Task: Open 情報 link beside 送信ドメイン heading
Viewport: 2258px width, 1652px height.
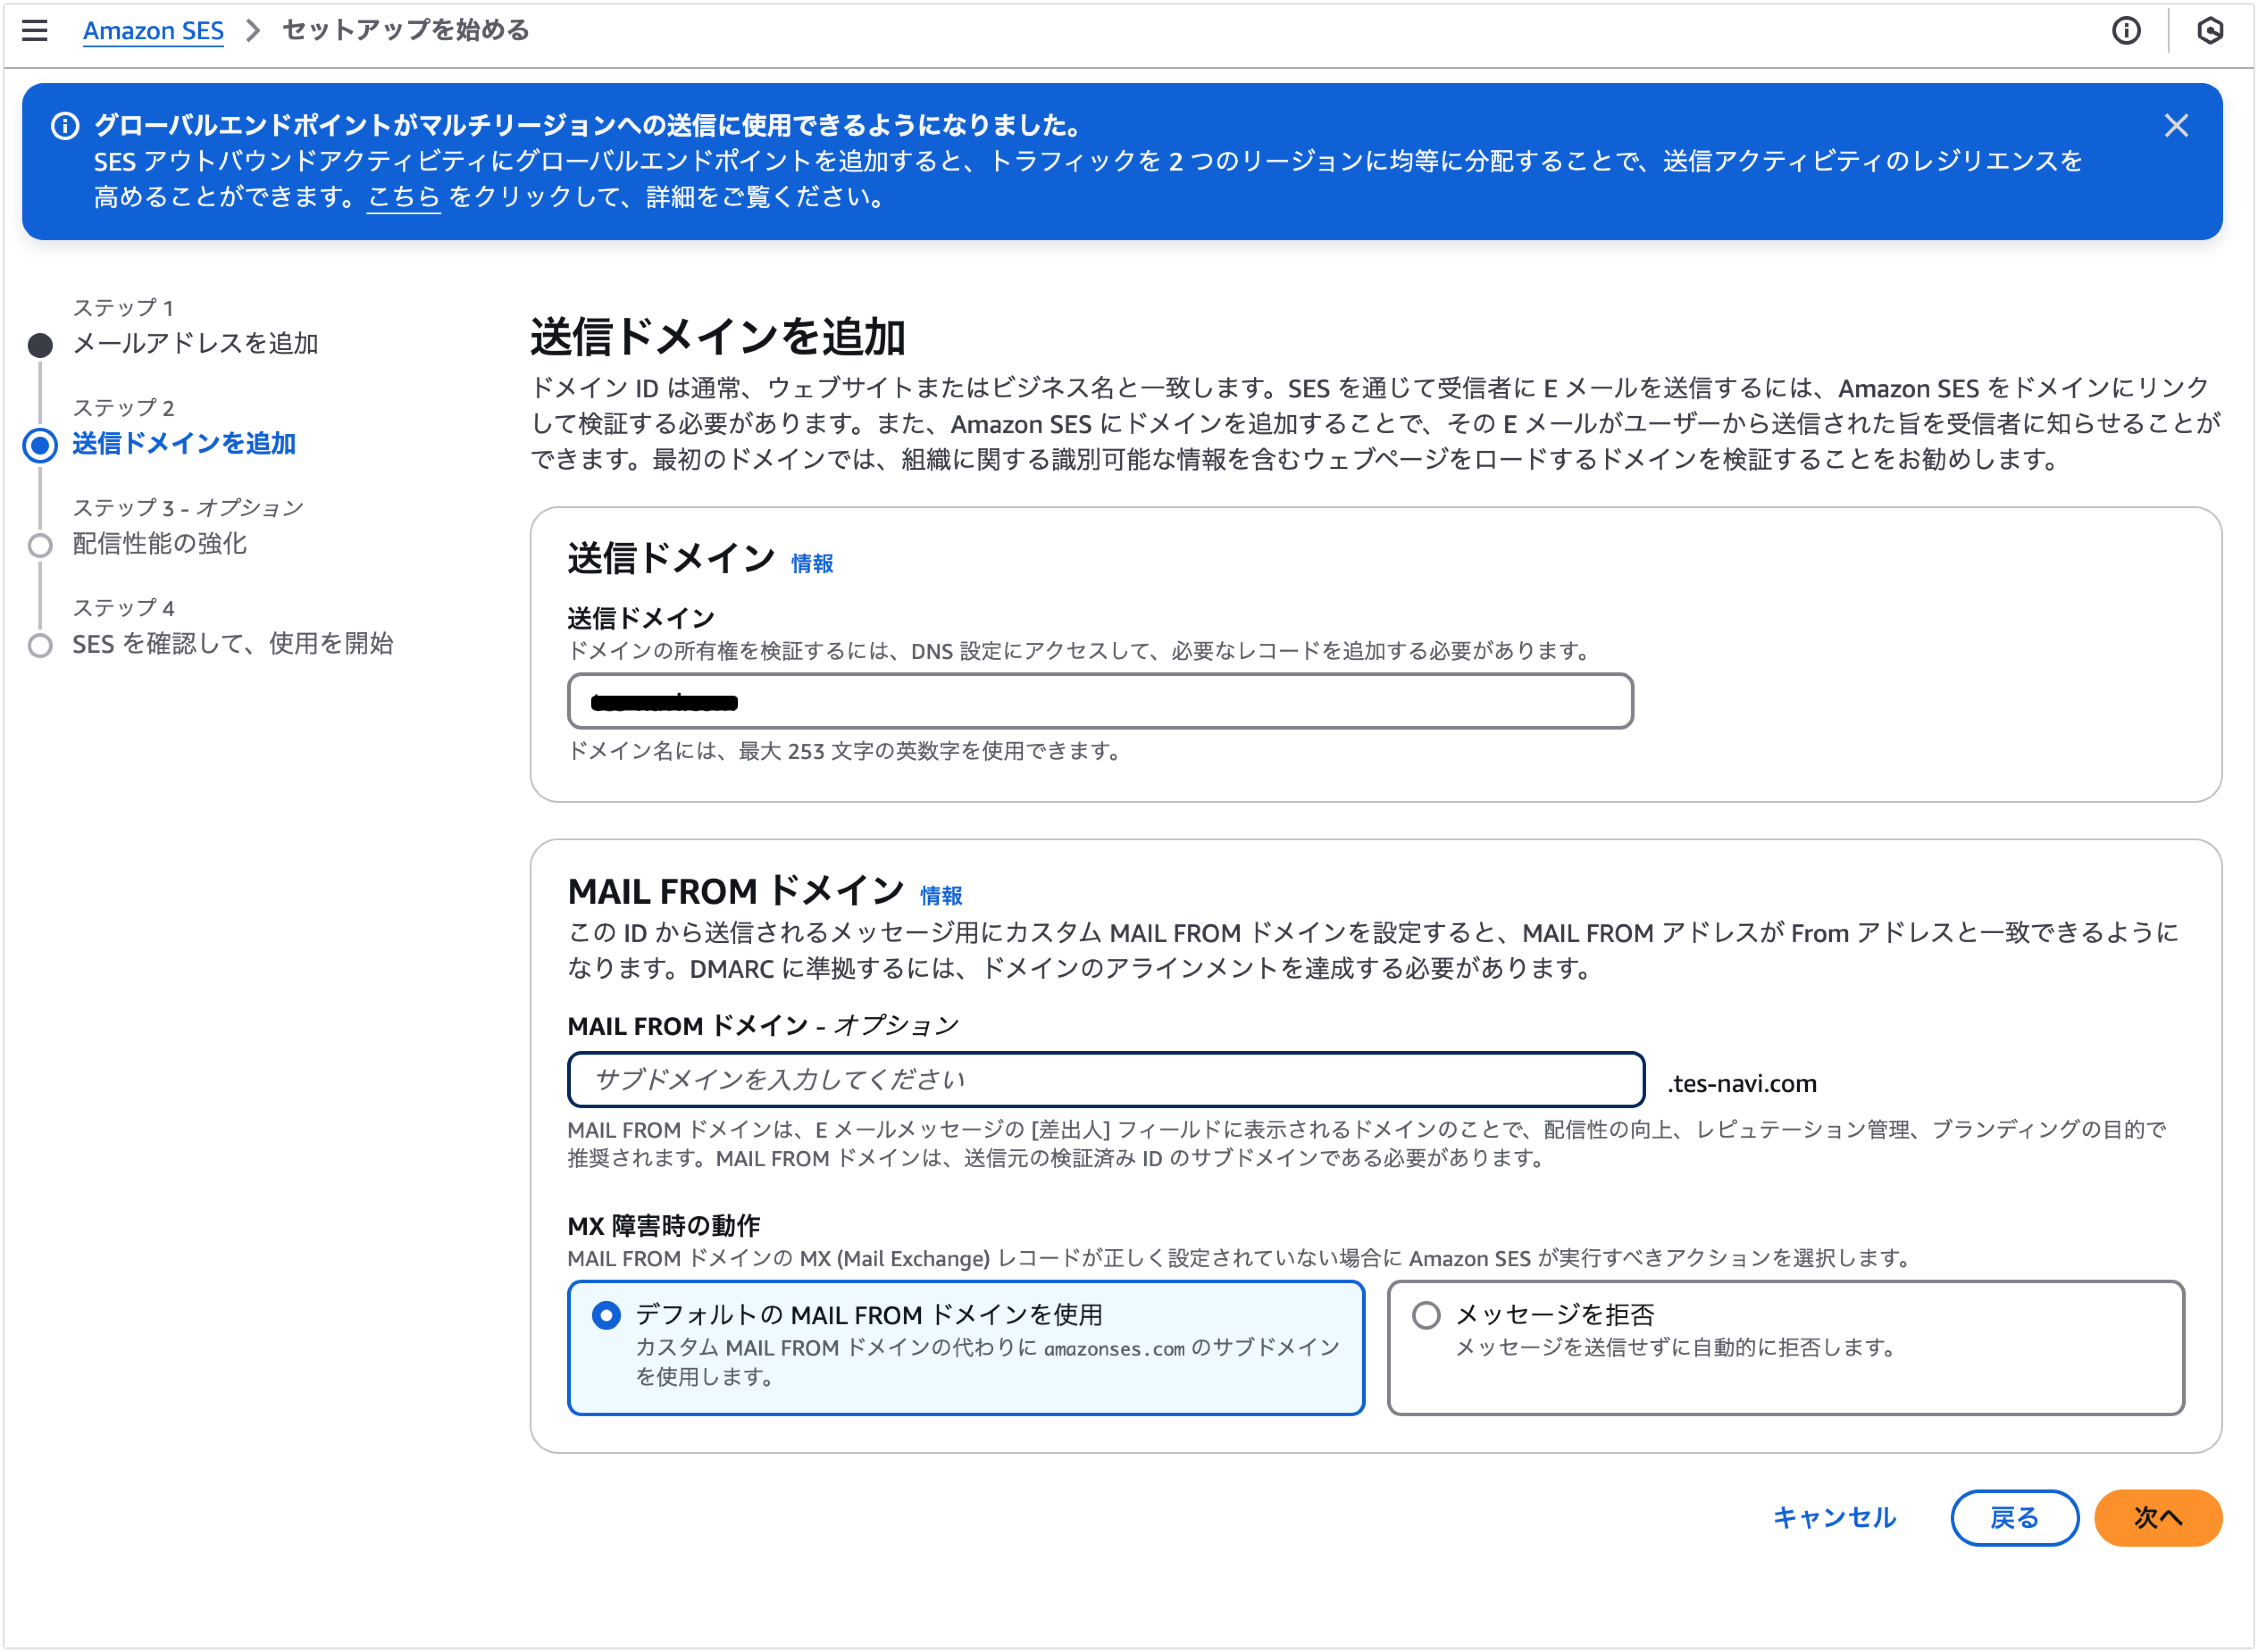Action: pos(811,564)
